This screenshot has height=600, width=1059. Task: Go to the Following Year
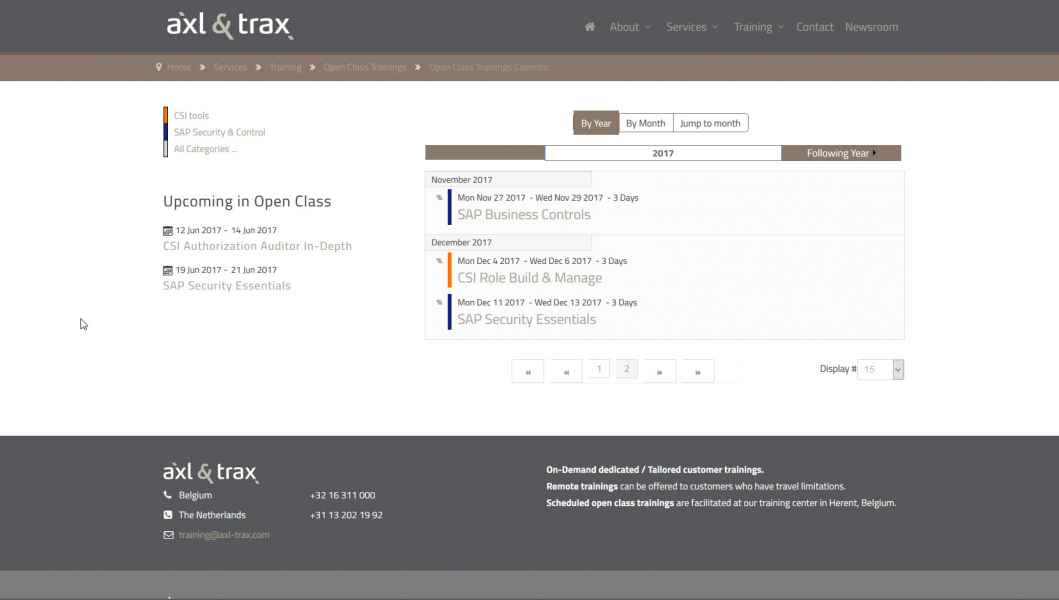pos(841,153)
